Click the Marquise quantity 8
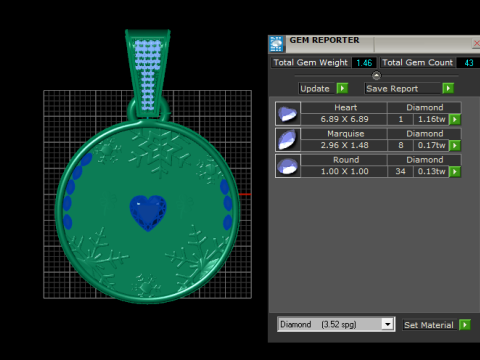 coord(400,145)
